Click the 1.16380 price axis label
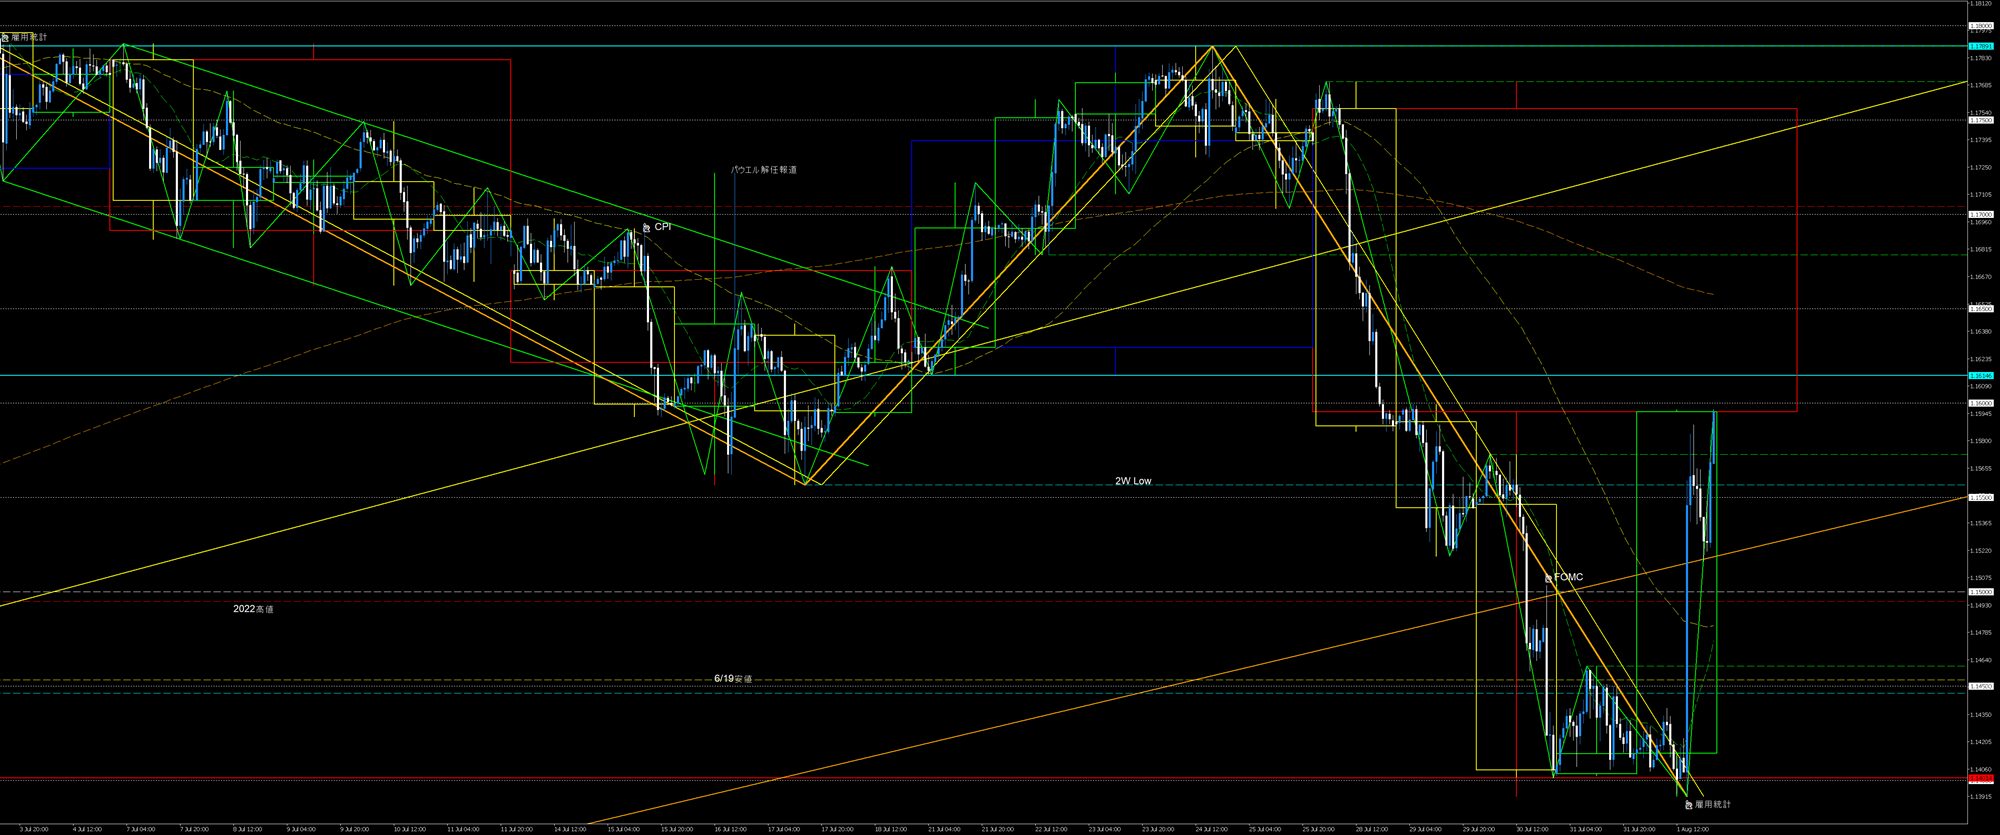The height and width of the screenshot is (835, 2000). pos(1981,332)
